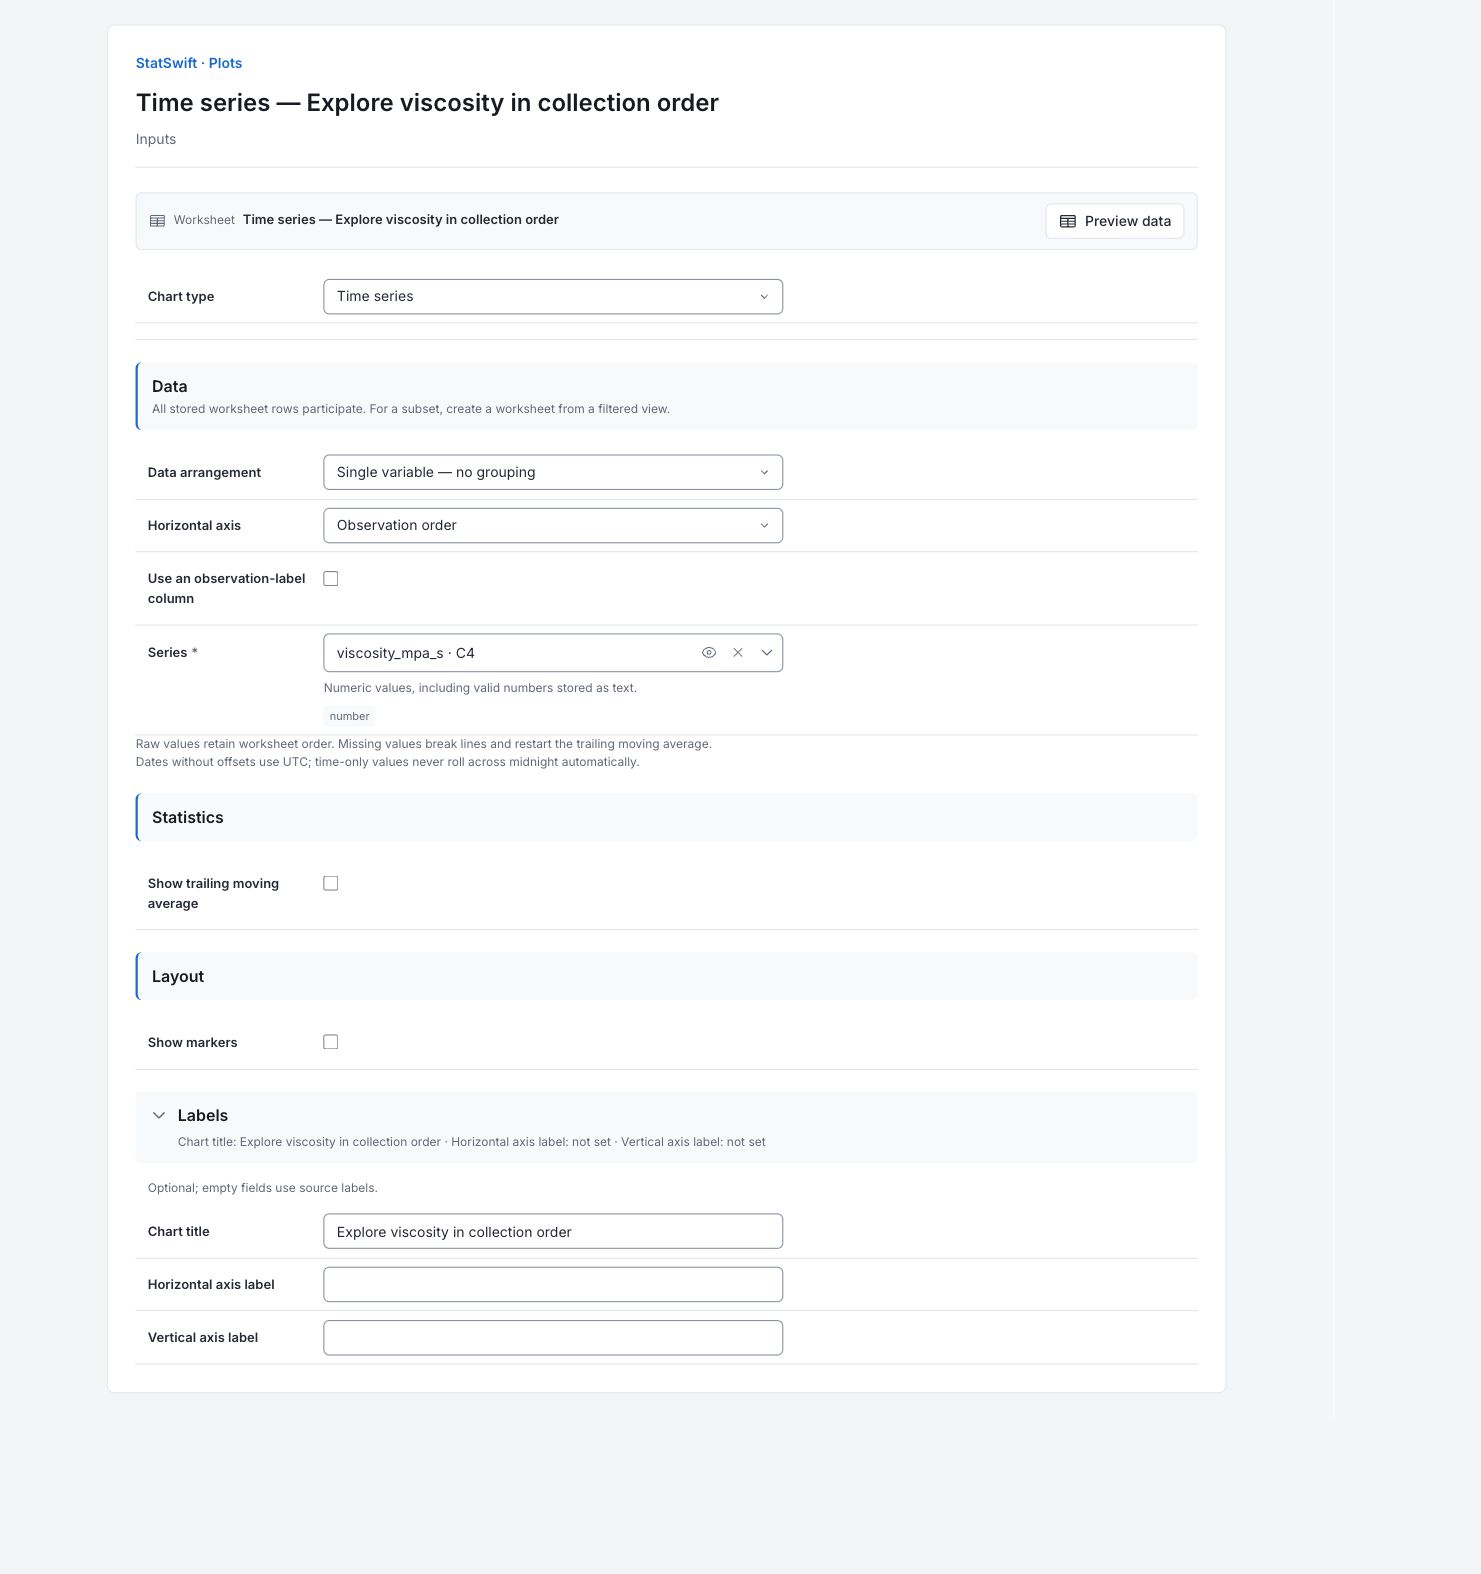Enable Use an observation-label column checkbox
This screenshot has height=1574, width=1481.
click(x=331, y=579)
